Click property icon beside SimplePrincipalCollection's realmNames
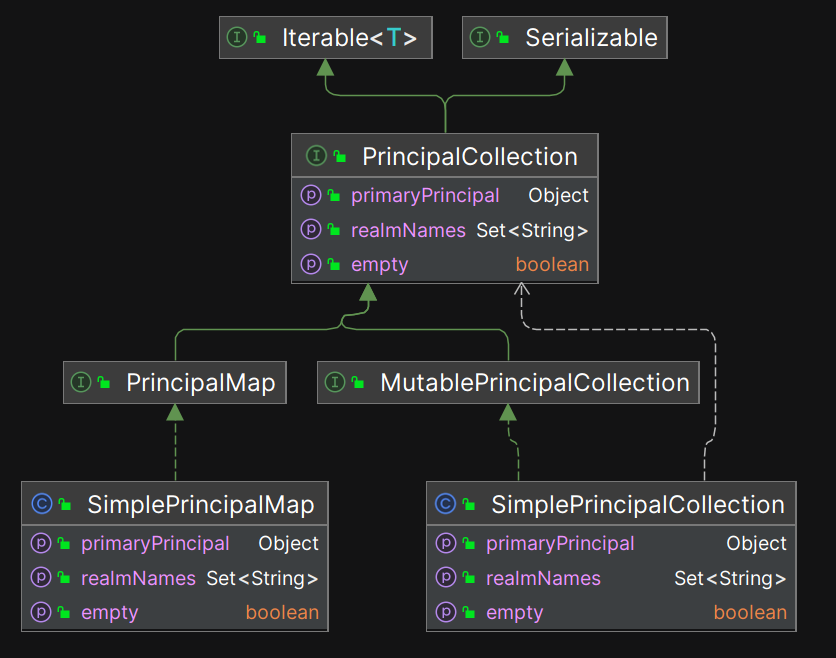This screenshot has width=836, height=658. point(445,578)
